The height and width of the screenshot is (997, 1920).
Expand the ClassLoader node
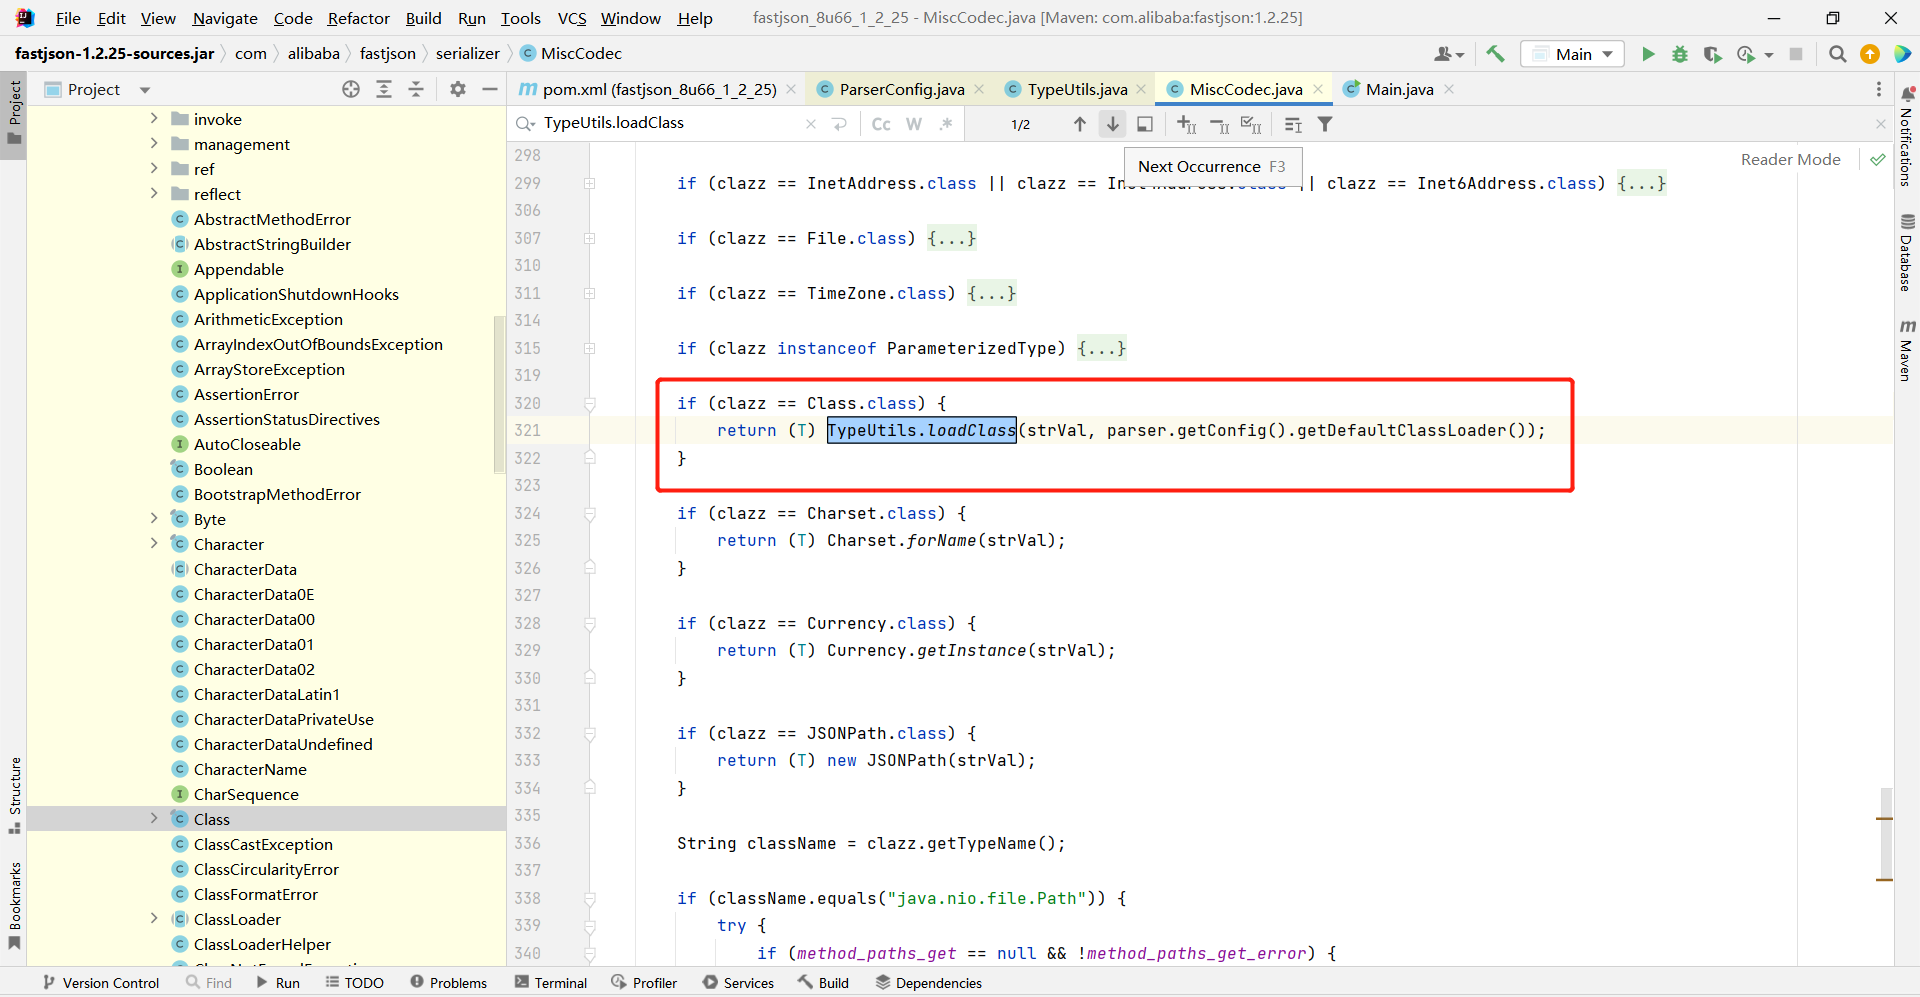coord(154,919)
